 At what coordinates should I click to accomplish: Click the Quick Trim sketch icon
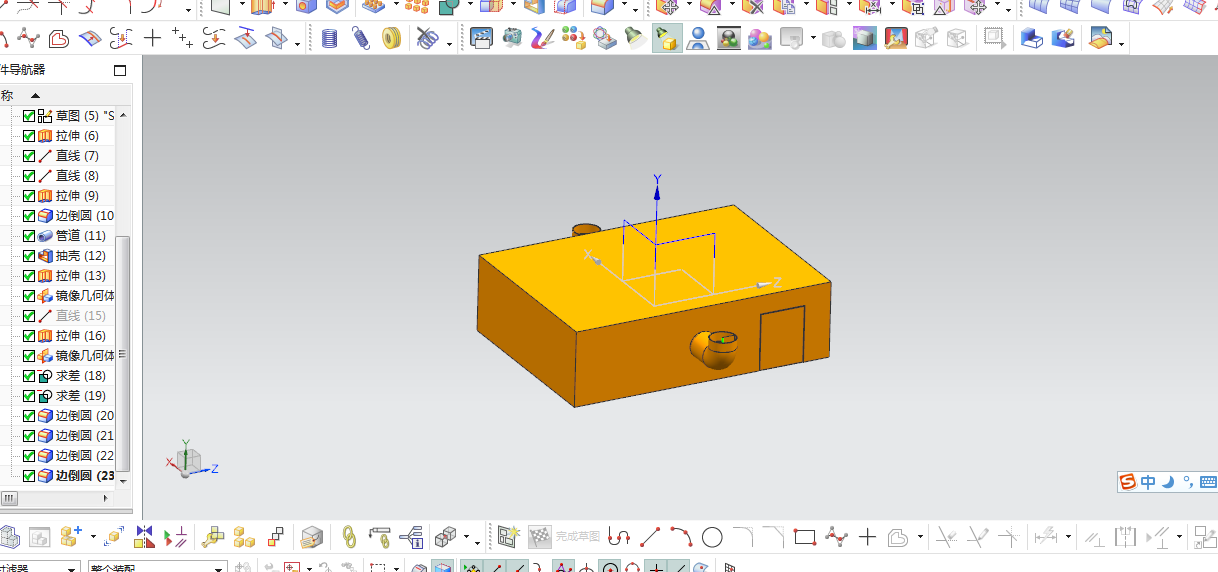[945, 537]
